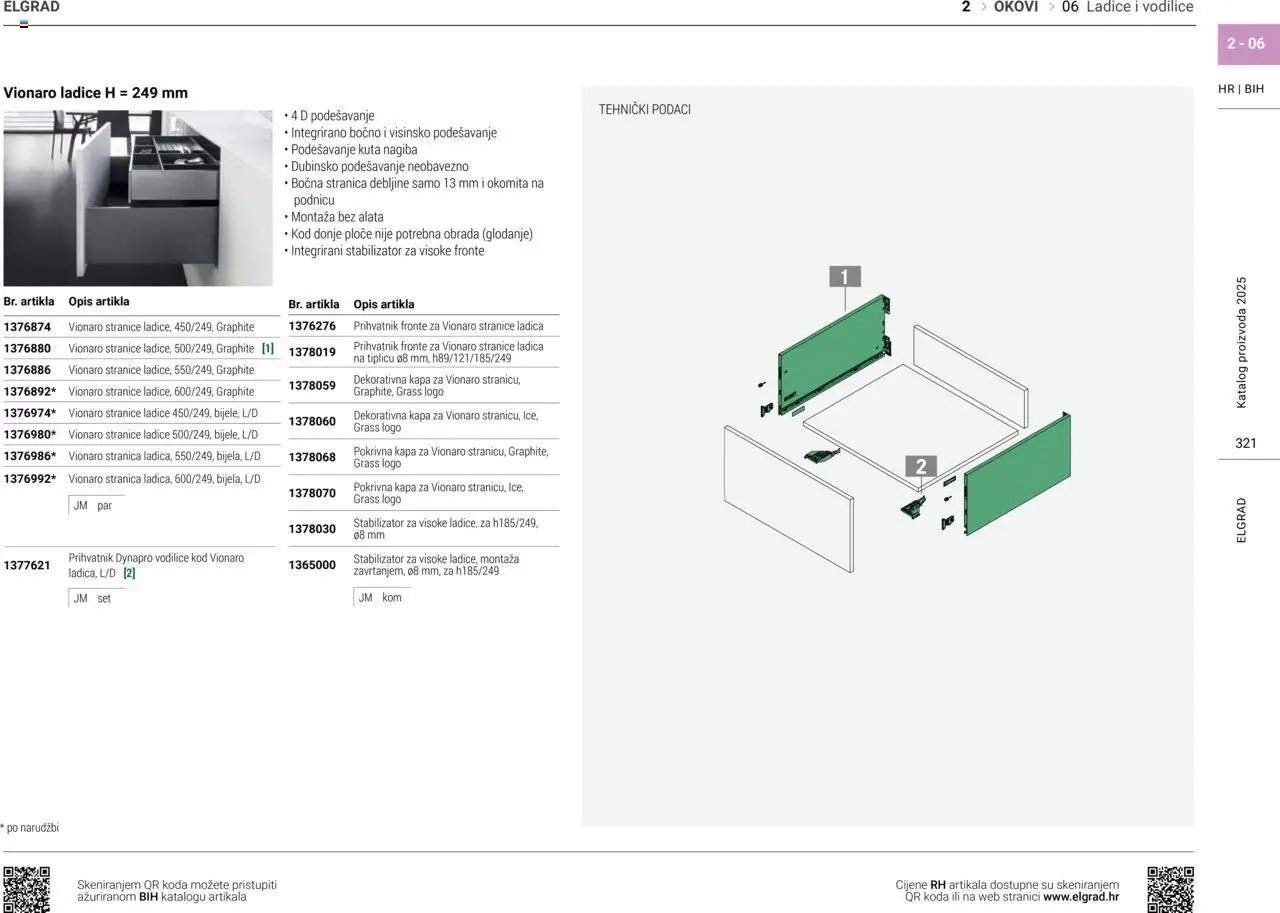Click the chevron between 2 and OKOVI
The height and width of the screenshot is (913, 1280).
point(983,7)
